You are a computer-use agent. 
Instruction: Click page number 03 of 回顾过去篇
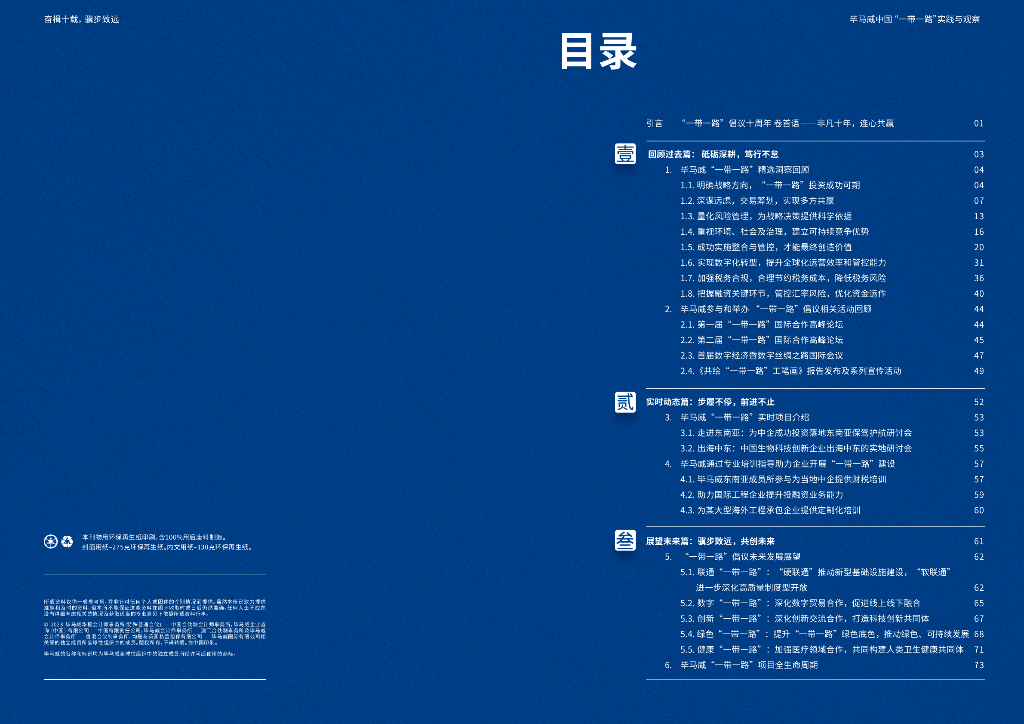tap(978, 155)
